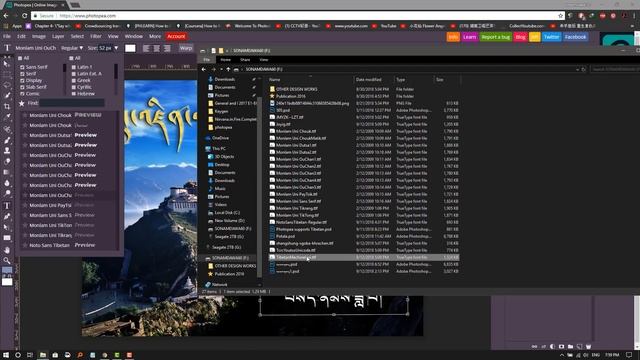Select the Zoom magnifier tool
The height and width of the screenshot is (360, 640).
coord(7,260)
